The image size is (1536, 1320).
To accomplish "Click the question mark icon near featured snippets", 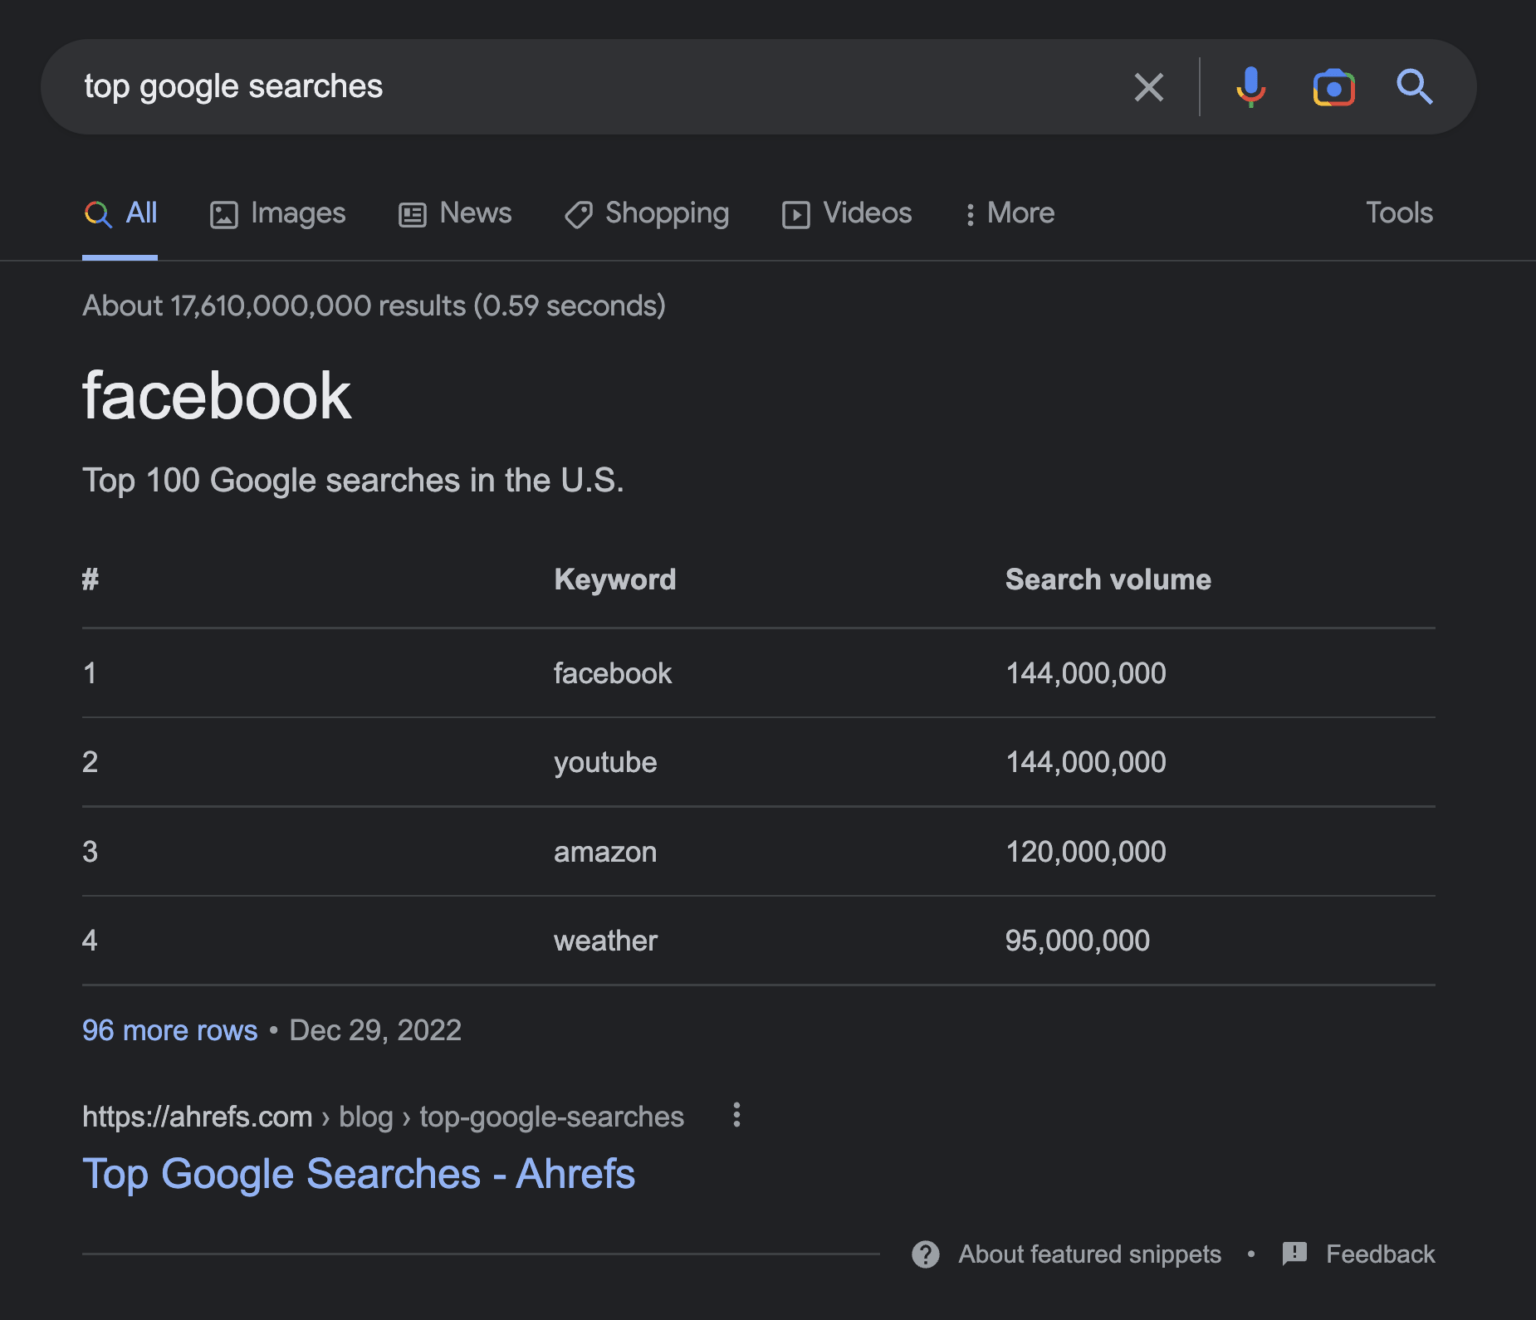I will point(925,1254).
